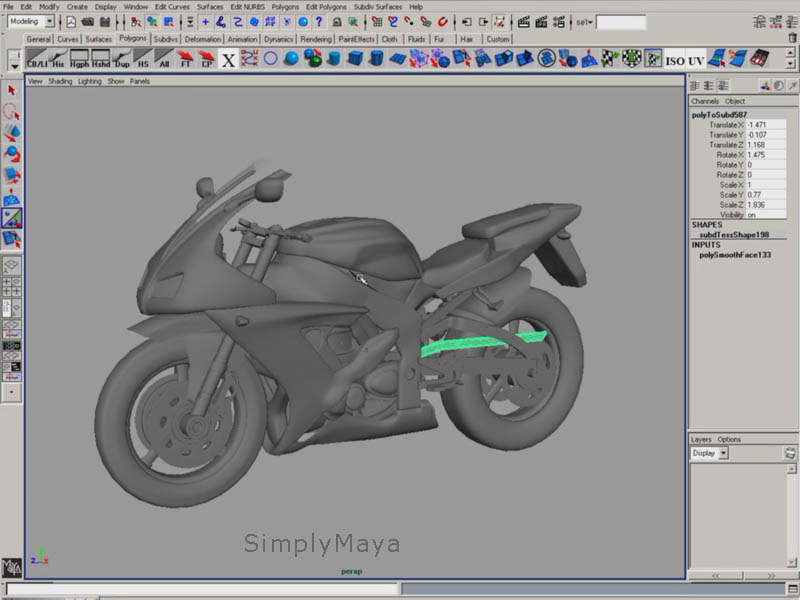Activate the Move tool
The width and height of the screenshot is (800, 600).
tap(11, 133)
